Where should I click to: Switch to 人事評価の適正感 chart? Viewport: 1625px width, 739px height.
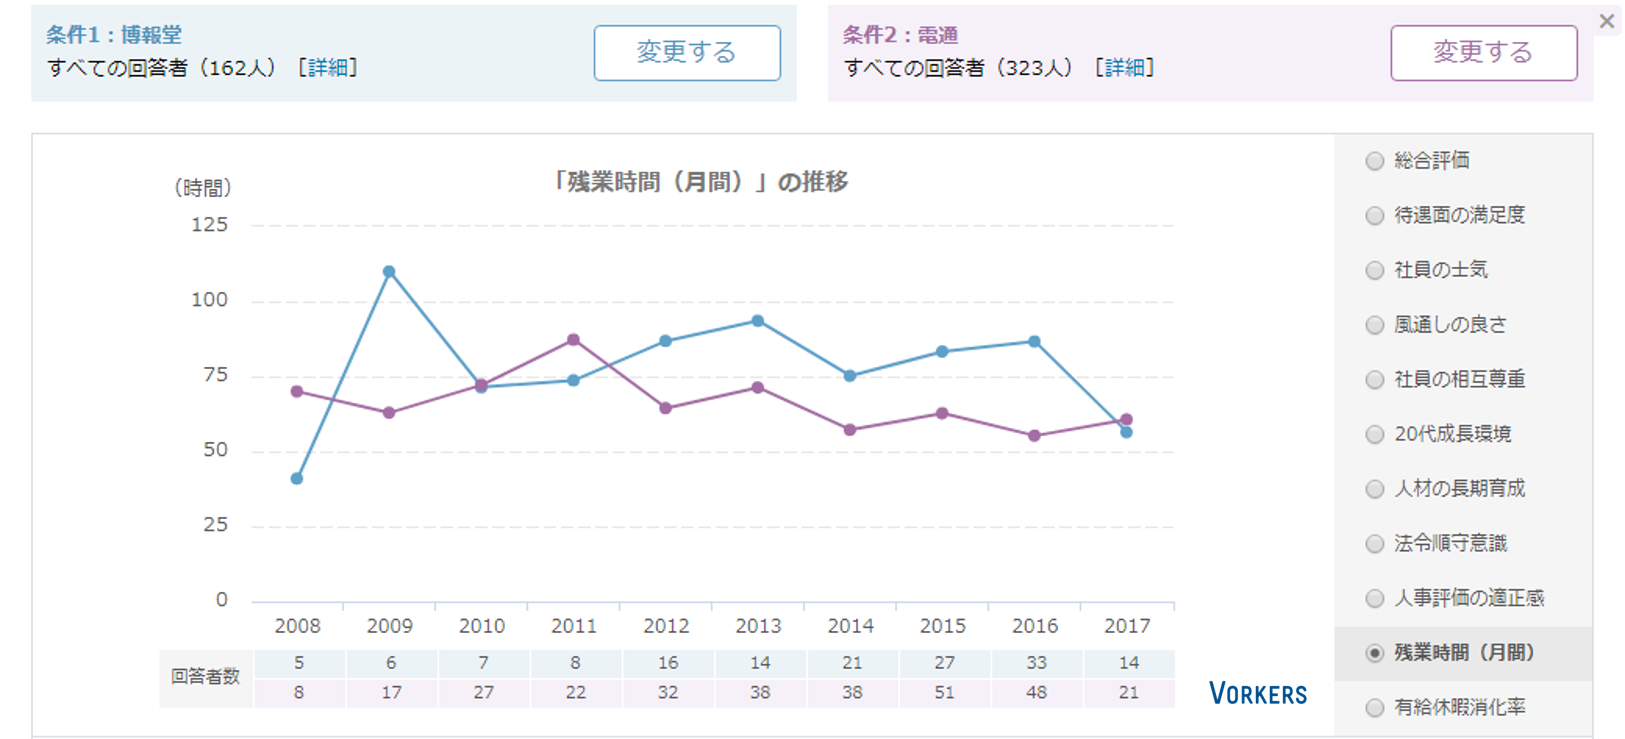[1375, 598]
